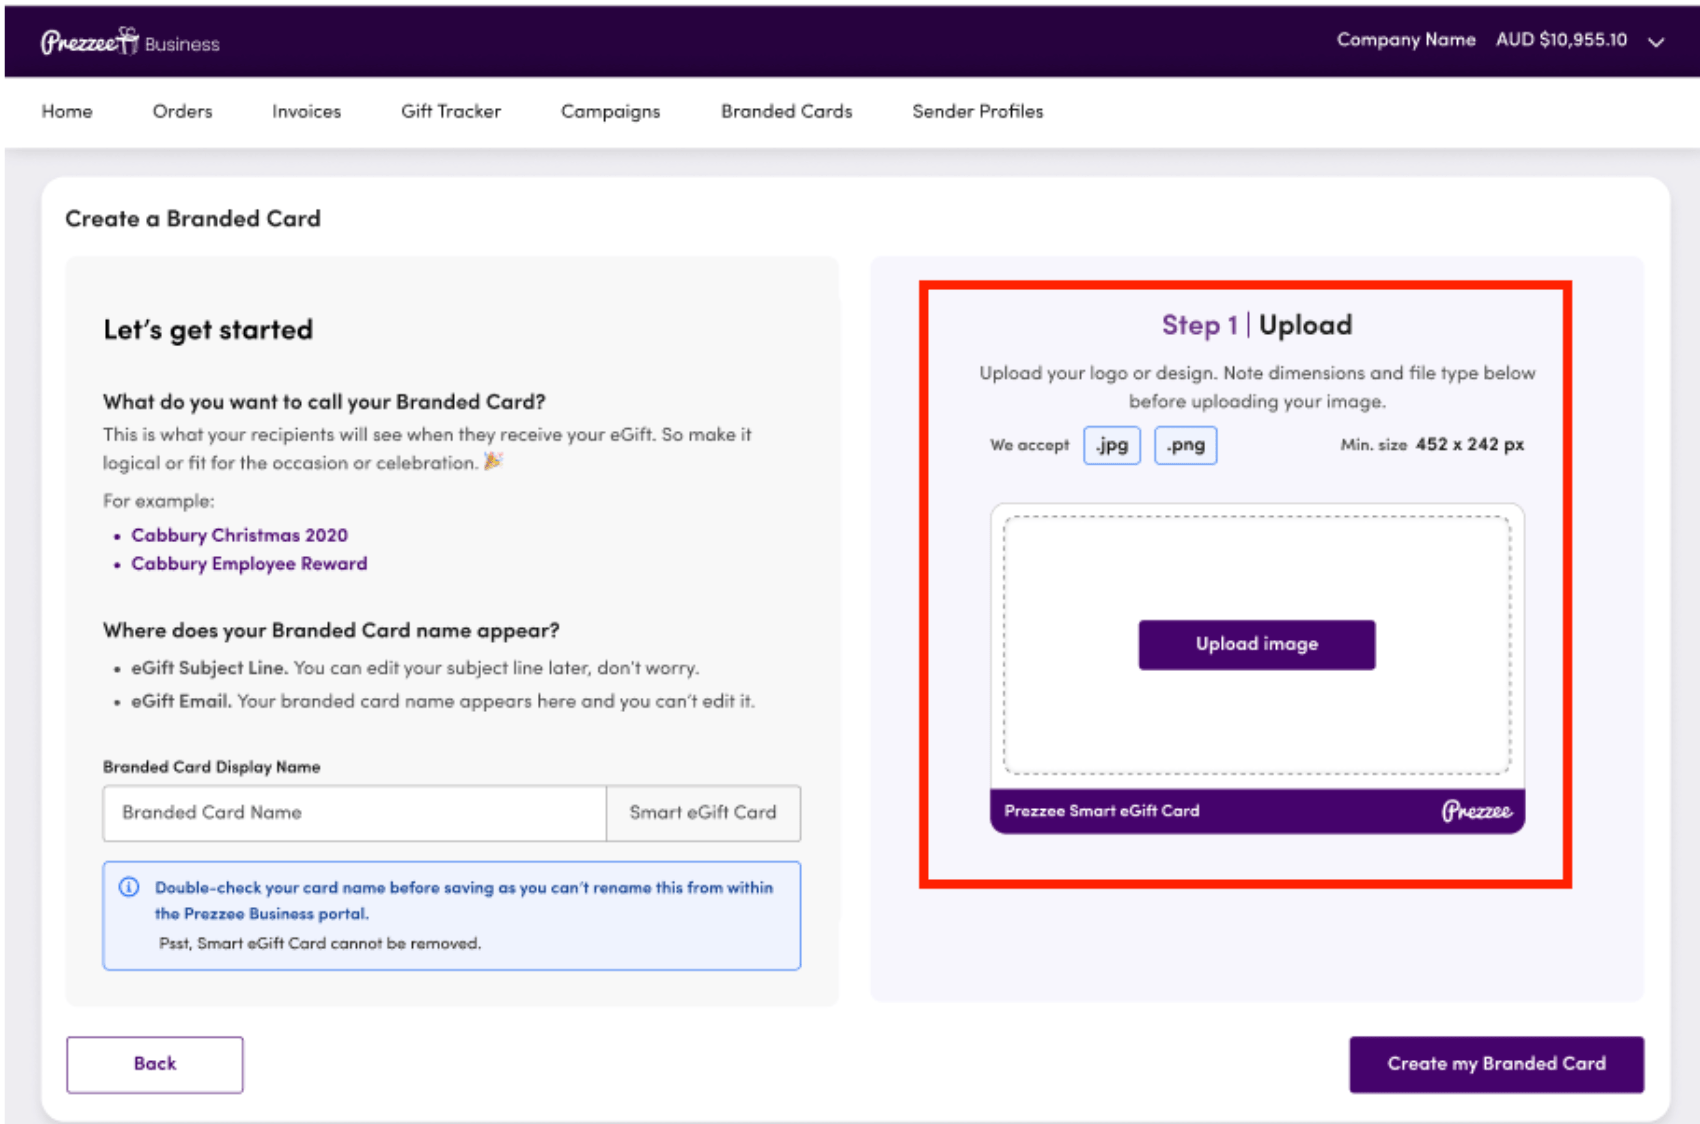
Task: Click the Upload image button
Action: (1256, 644)
